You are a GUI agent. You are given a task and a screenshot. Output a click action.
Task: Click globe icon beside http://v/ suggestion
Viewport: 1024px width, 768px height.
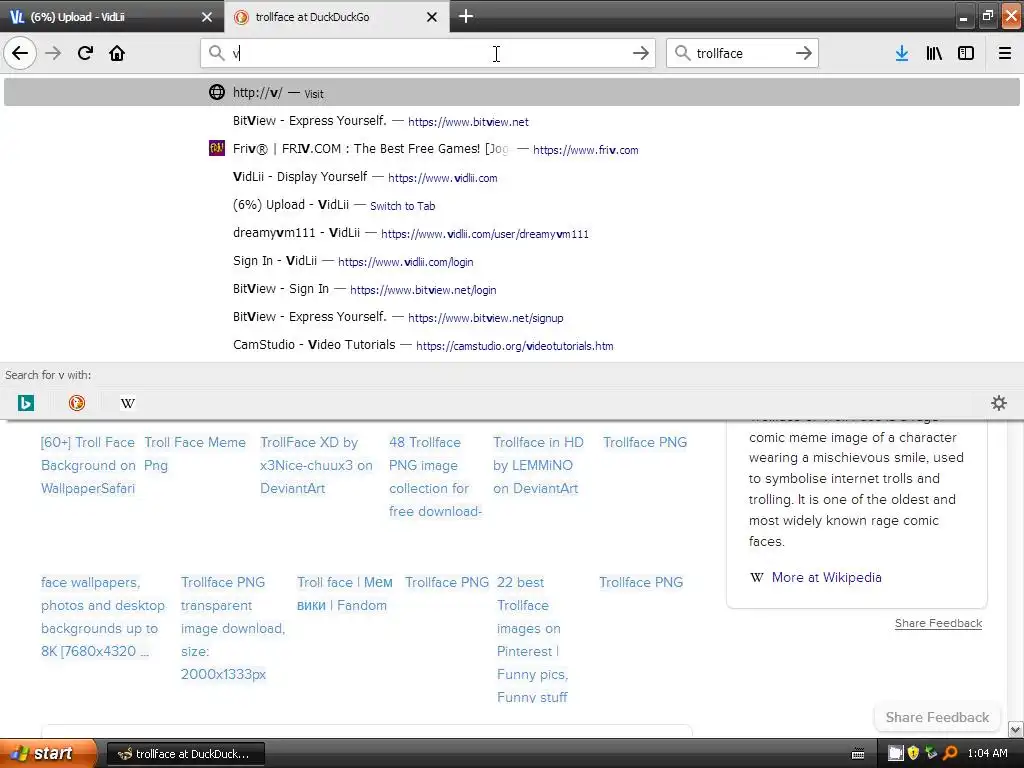tap(217, 92)
